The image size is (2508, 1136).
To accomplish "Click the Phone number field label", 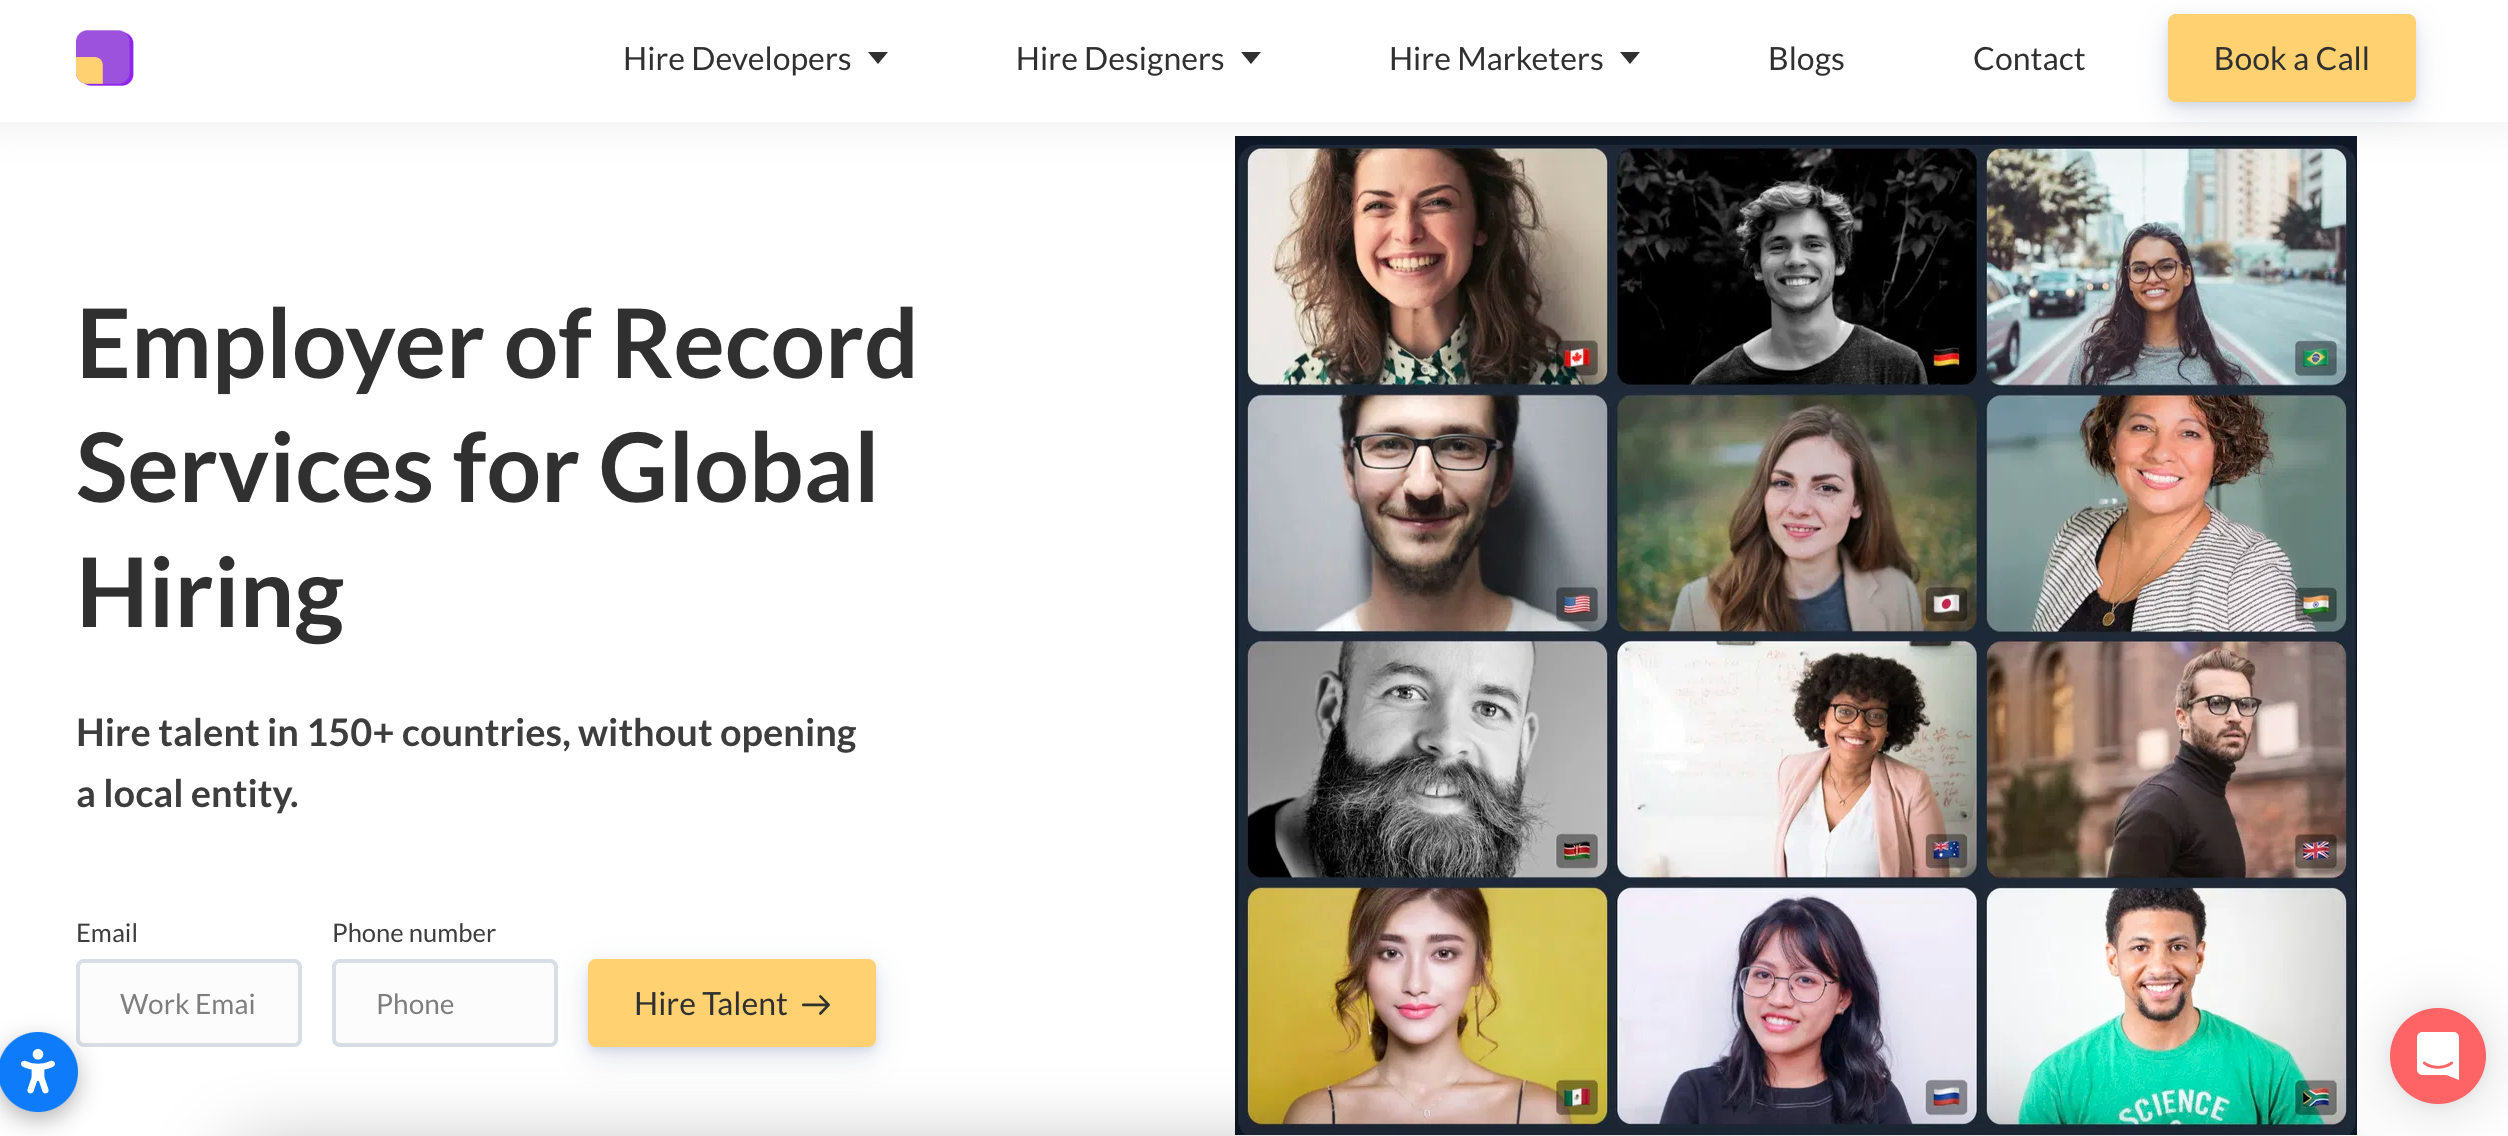I will [414, 933].
